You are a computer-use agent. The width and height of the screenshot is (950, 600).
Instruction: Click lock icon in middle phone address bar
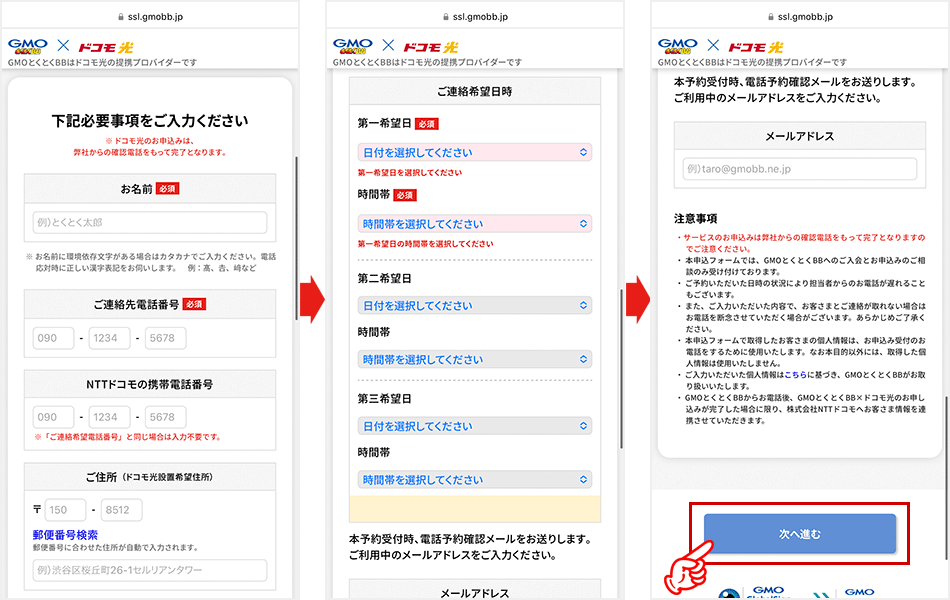click(446, 17)
